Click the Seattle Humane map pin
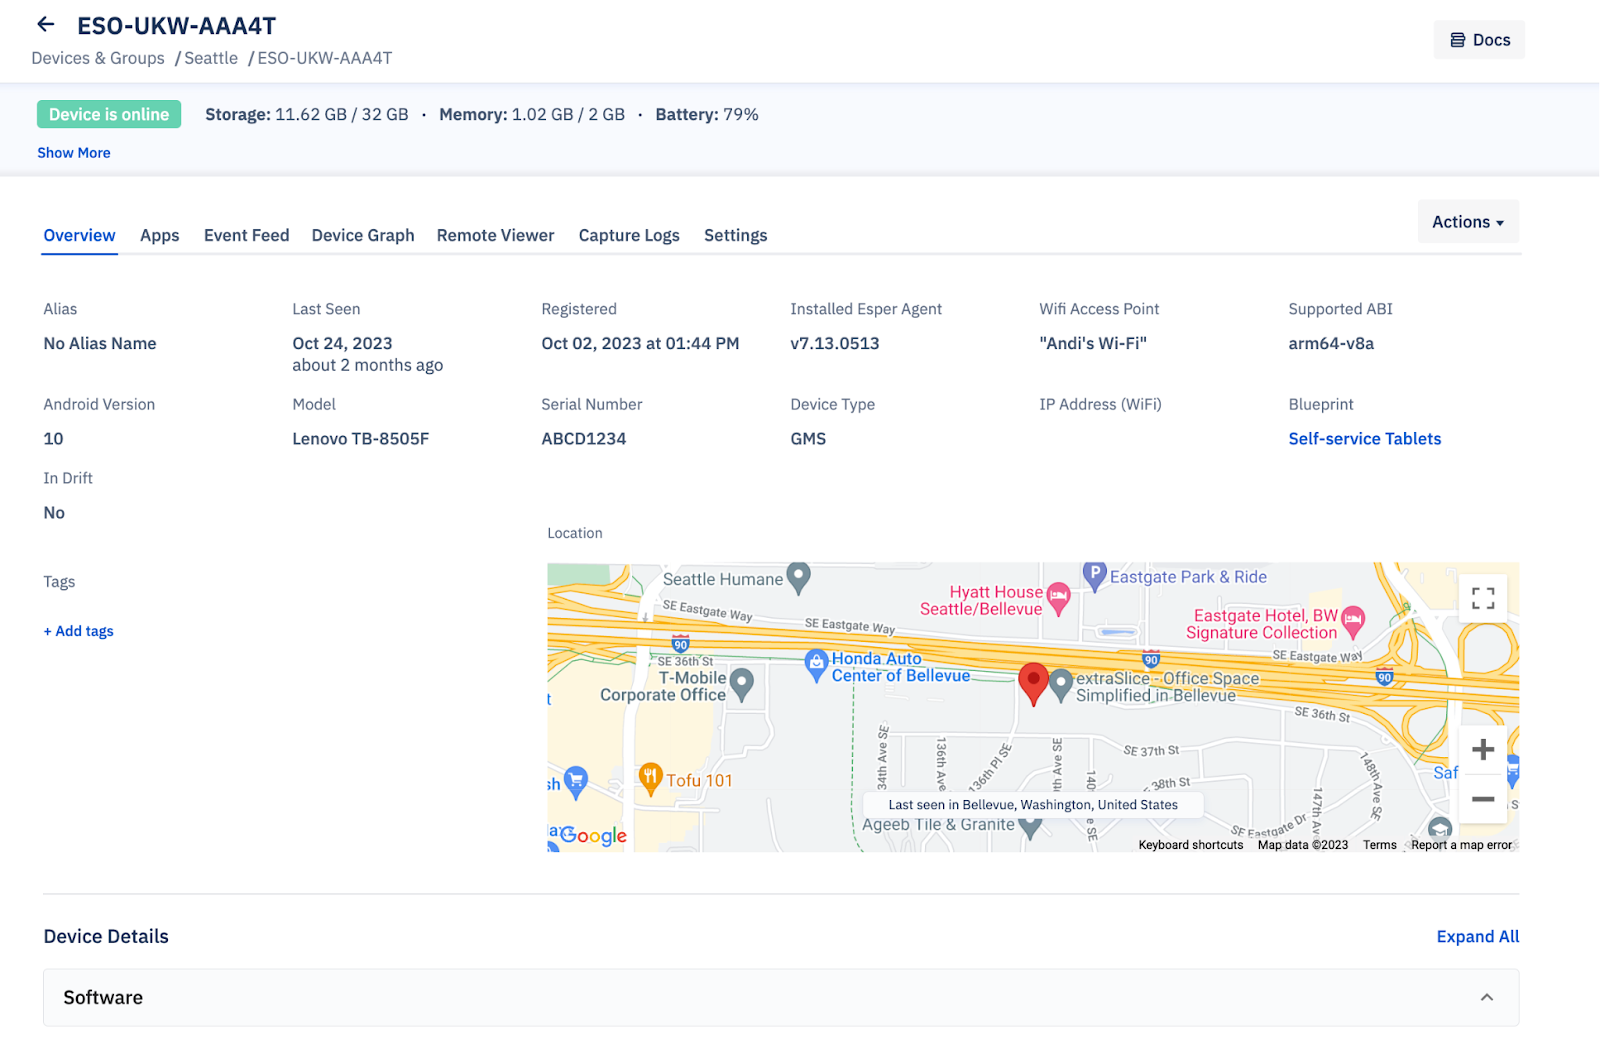This screenshot has height=1064, width=1600. (798, 576)
